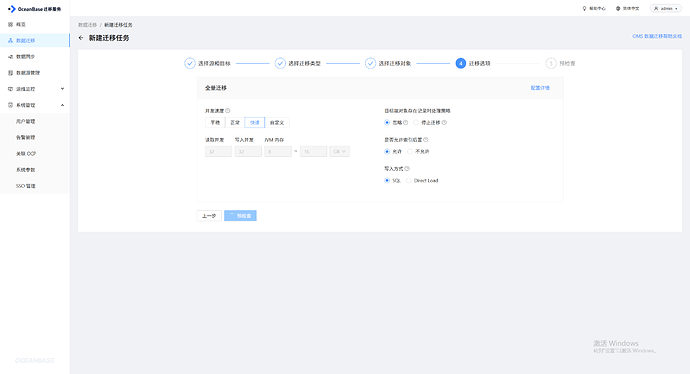The height and width of the screenshot is (374, 690).
Task: Click the 数据迁移 breadcrumb link
Action: point(88,25)
